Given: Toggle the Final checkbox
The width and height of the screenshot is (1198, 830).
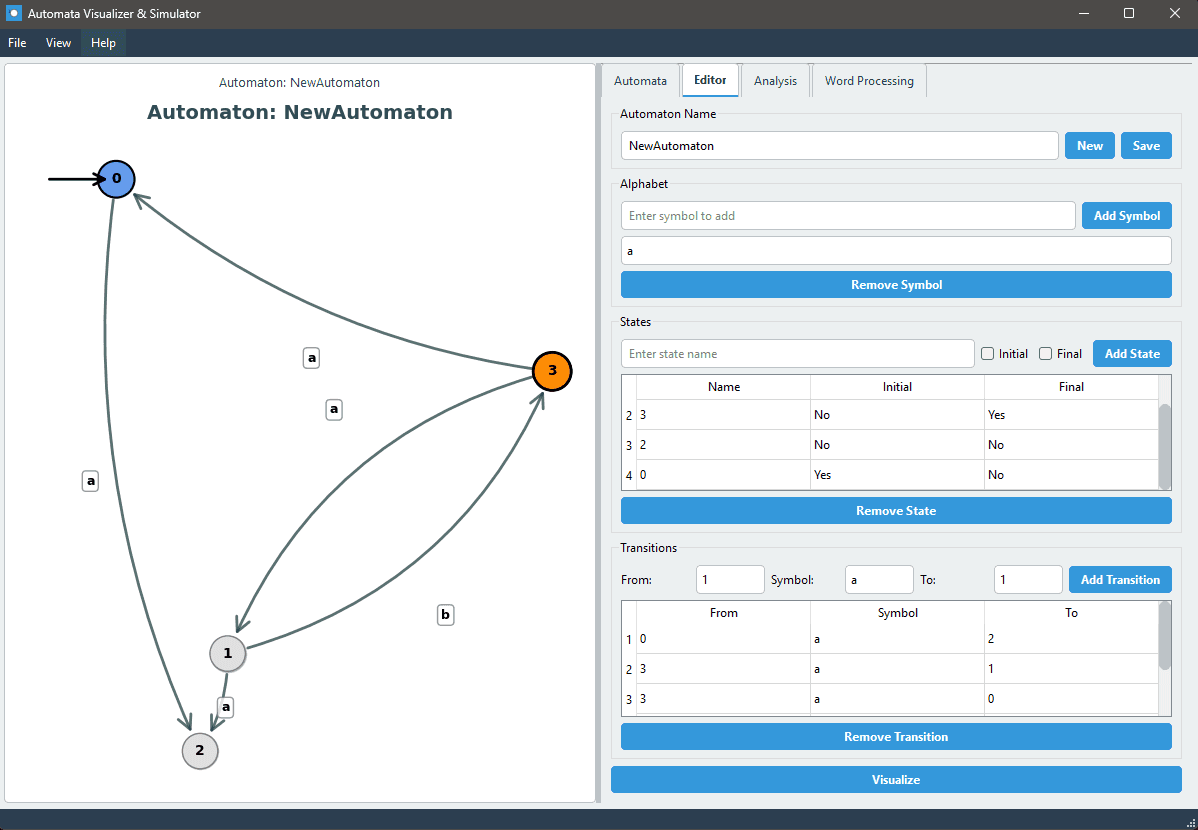Looking at the screenshot, I should tap(1046, 353).
